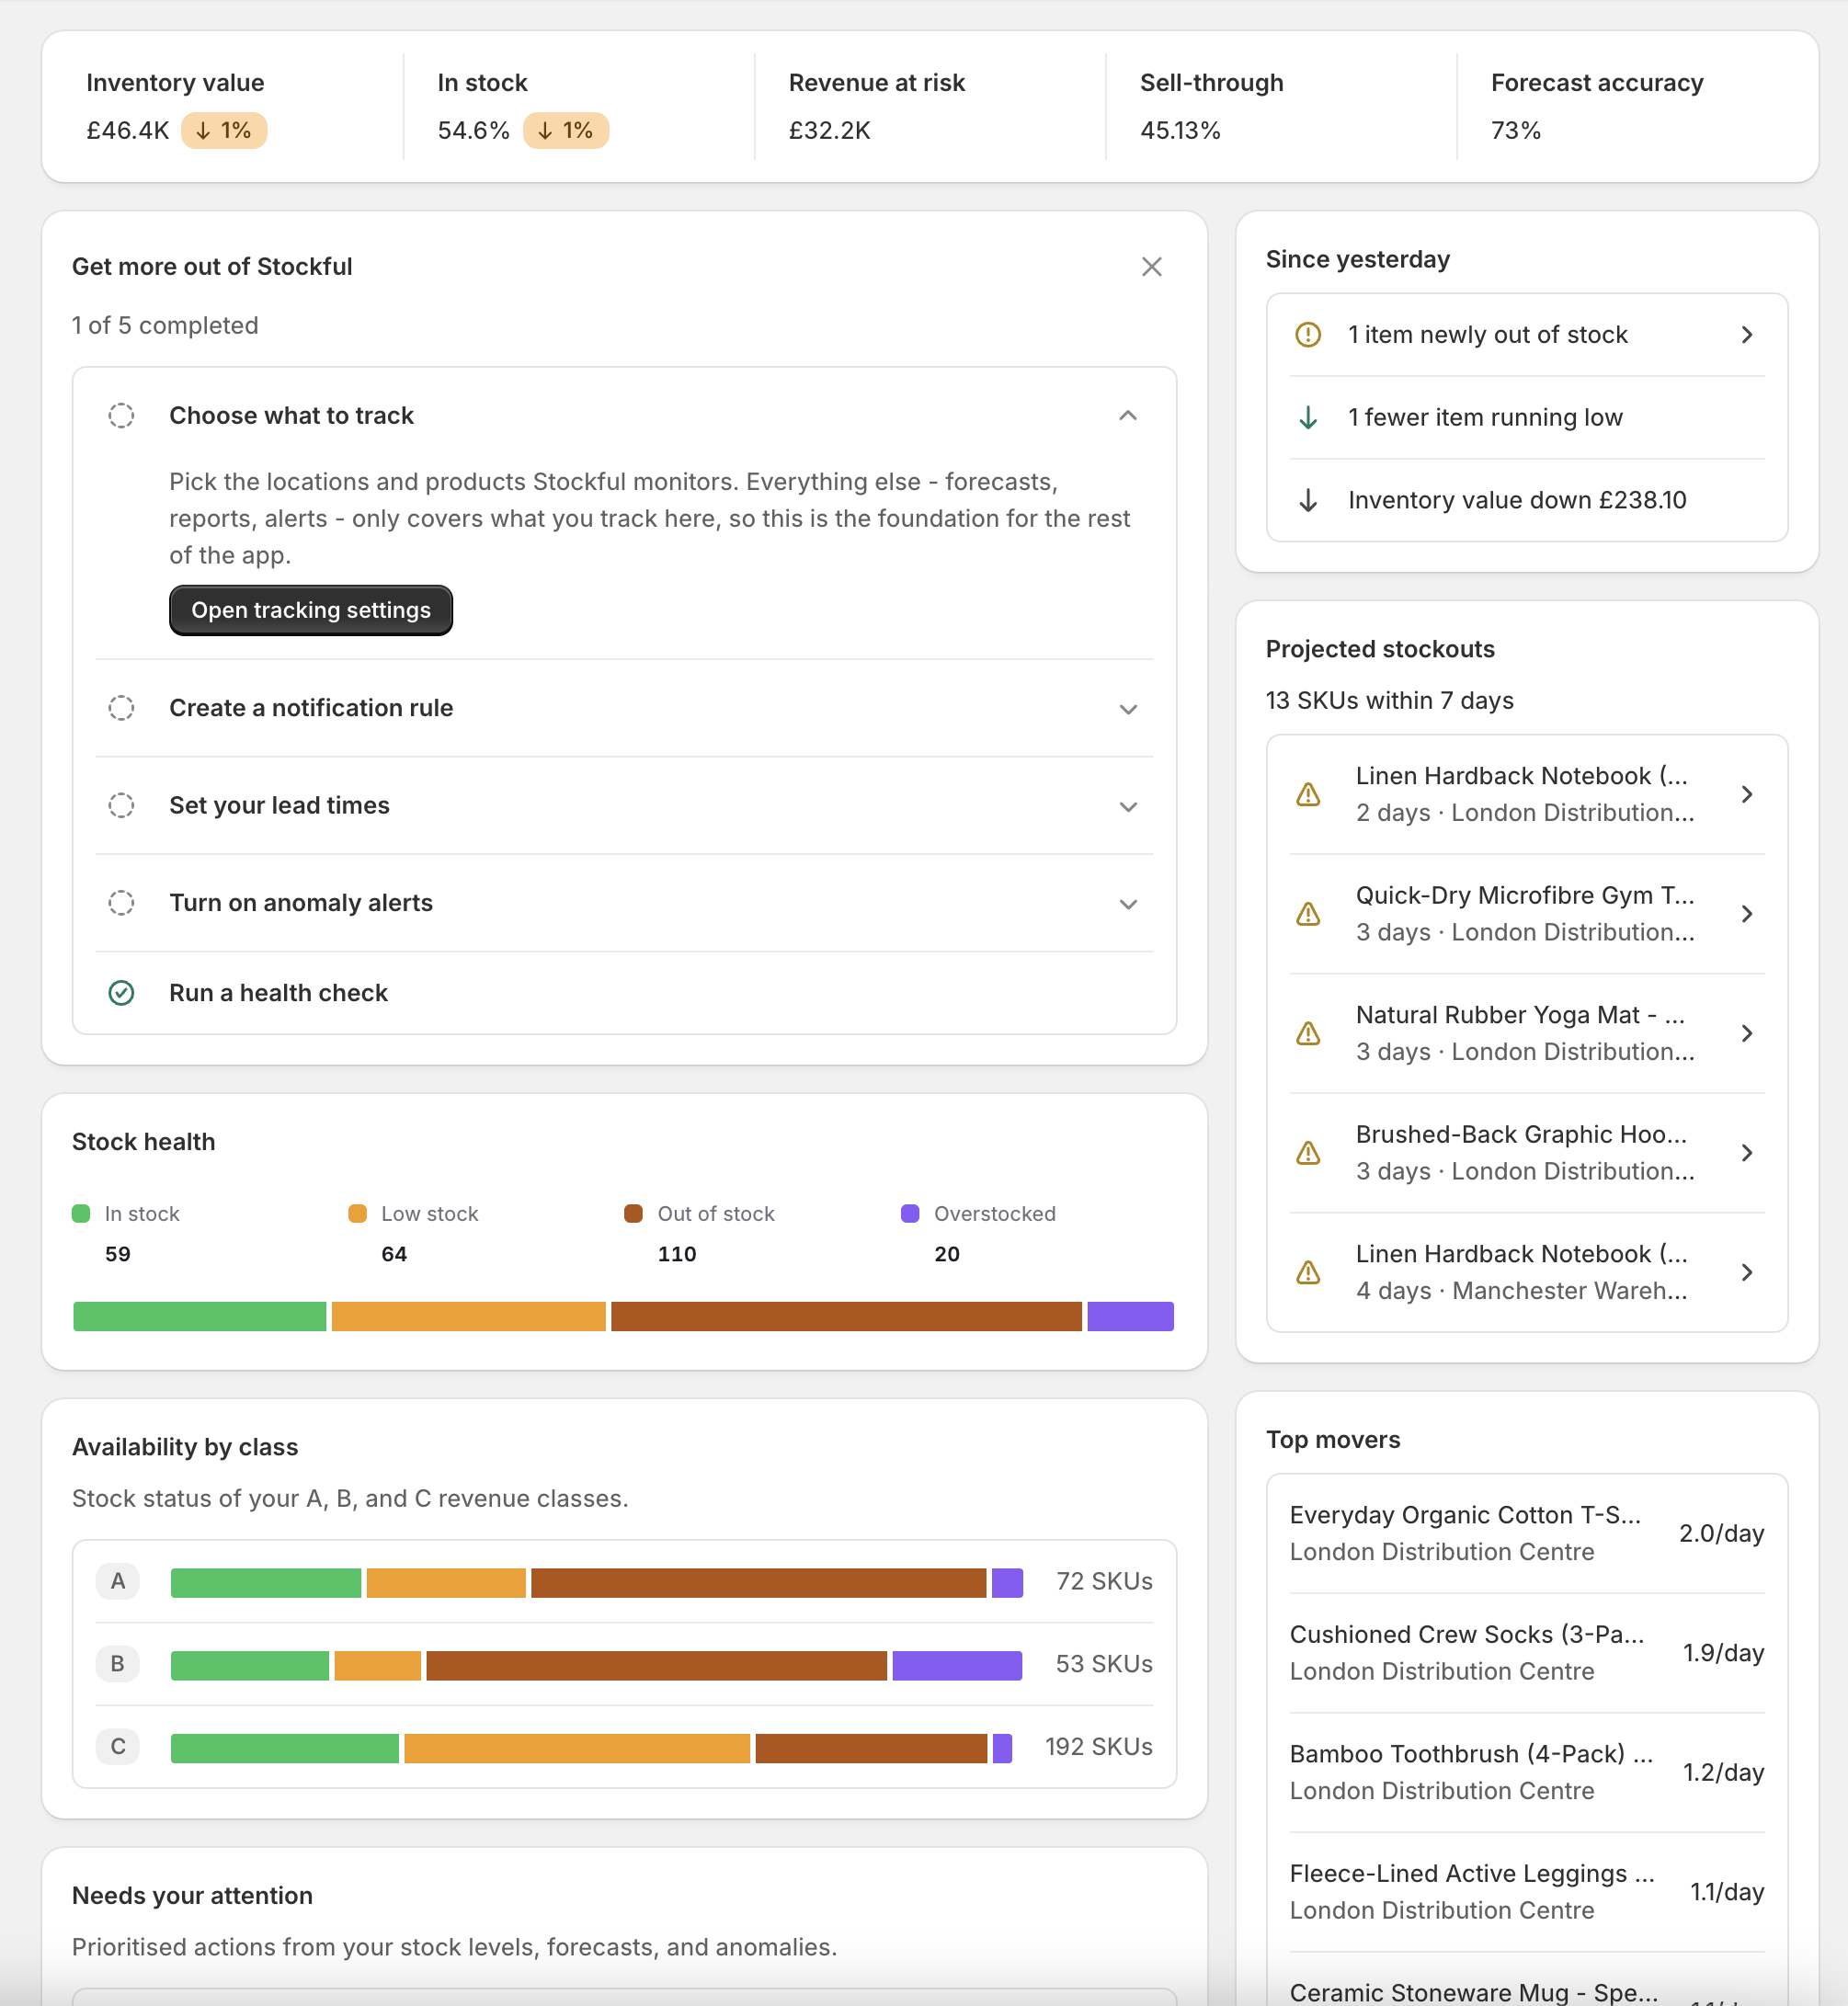The height and width of the screenshot is (2006, 1848).
Task: Click the purple Overstocked legend swatch
Action: pyautogui.click(x=910, y=1214)
